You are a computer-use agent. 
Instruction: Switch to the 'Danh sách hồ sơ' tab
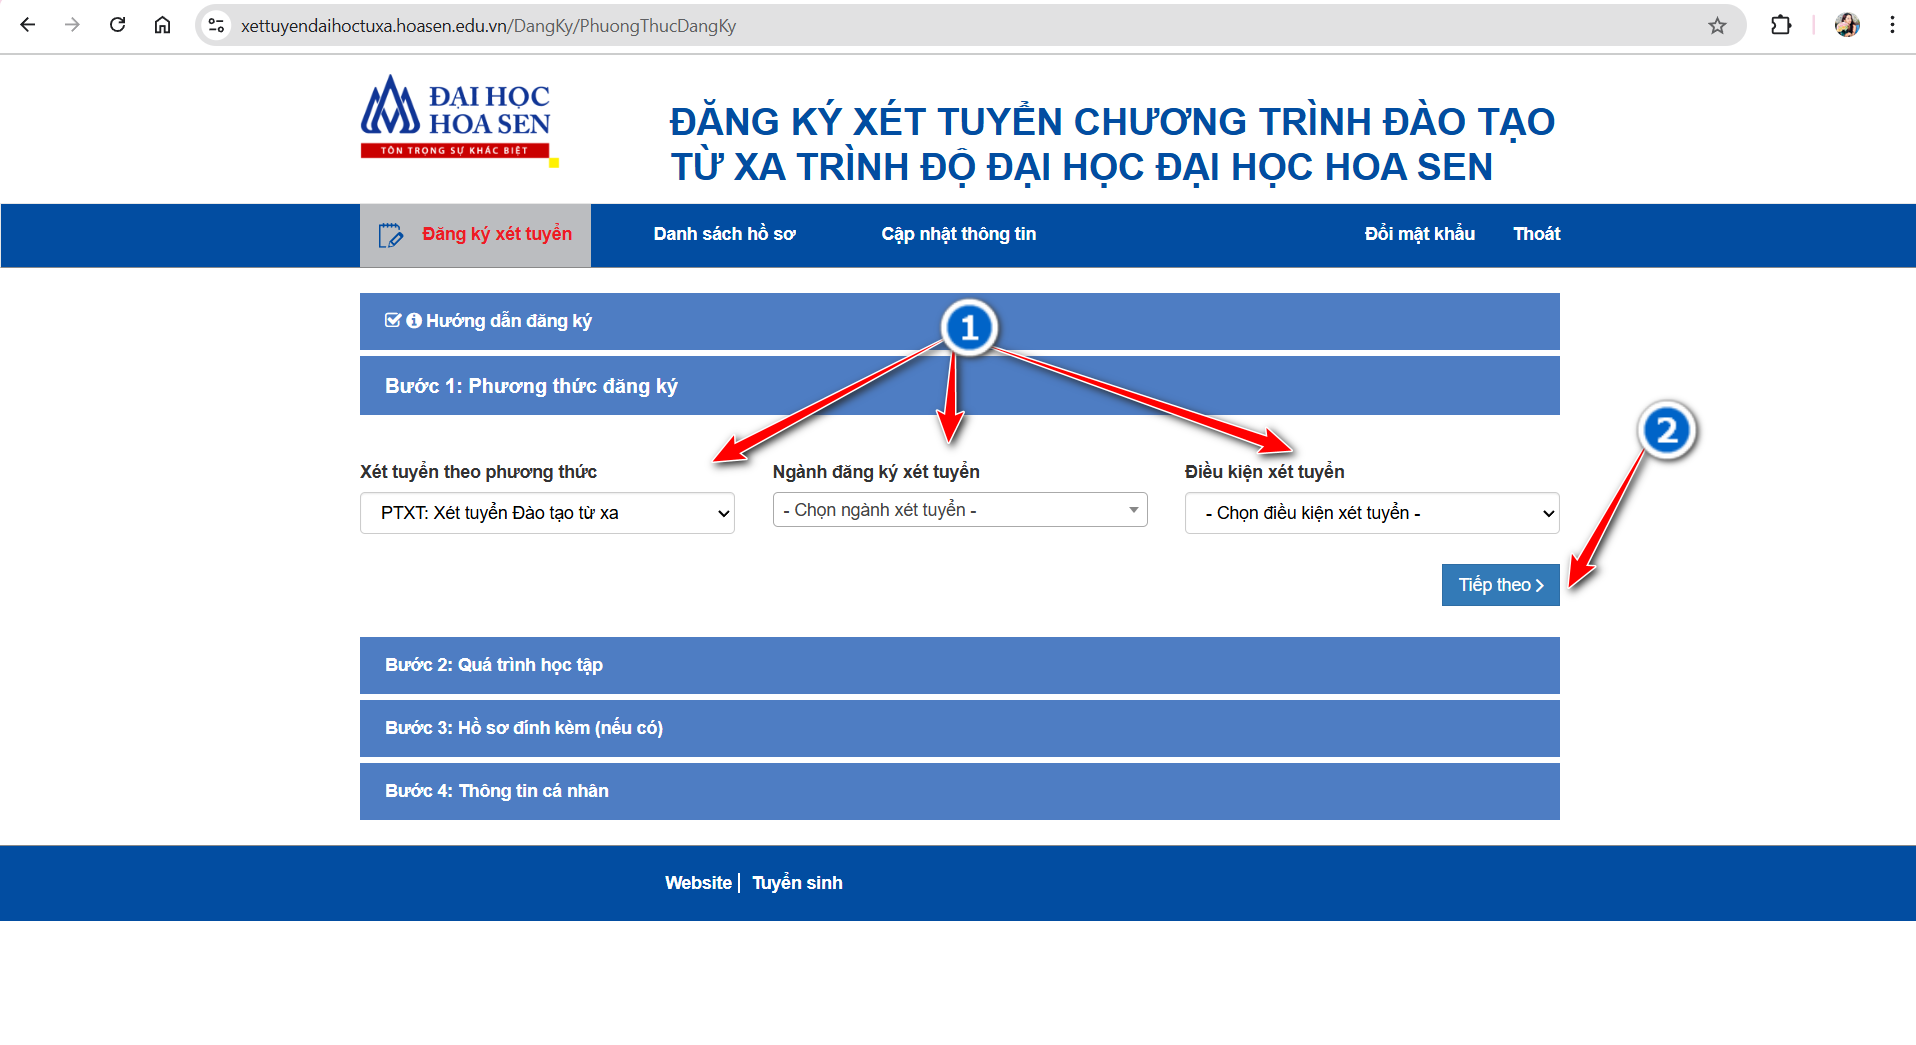(x=724, y=234)
